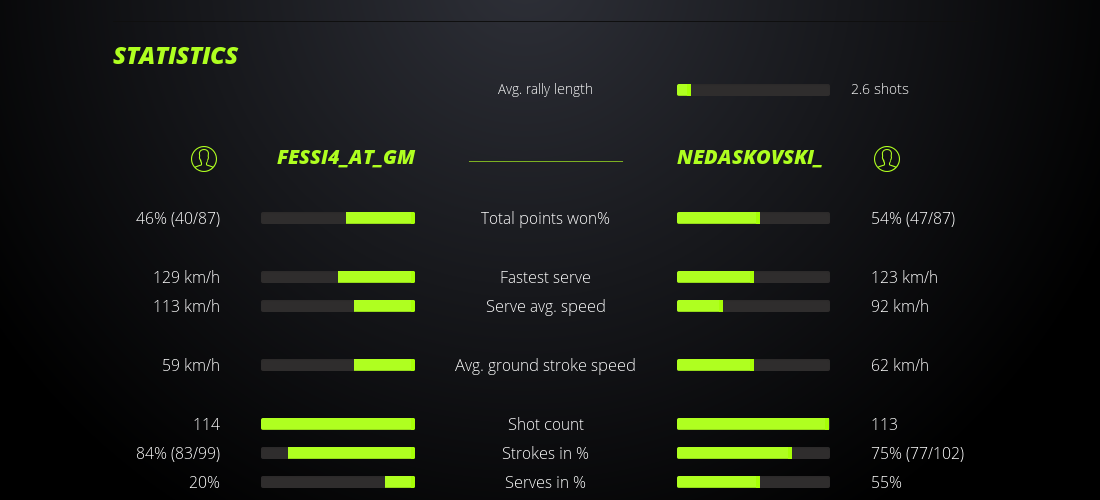
Task: Click NEDASKOVSKI_'s total points won bar
Action: (753, 218)
